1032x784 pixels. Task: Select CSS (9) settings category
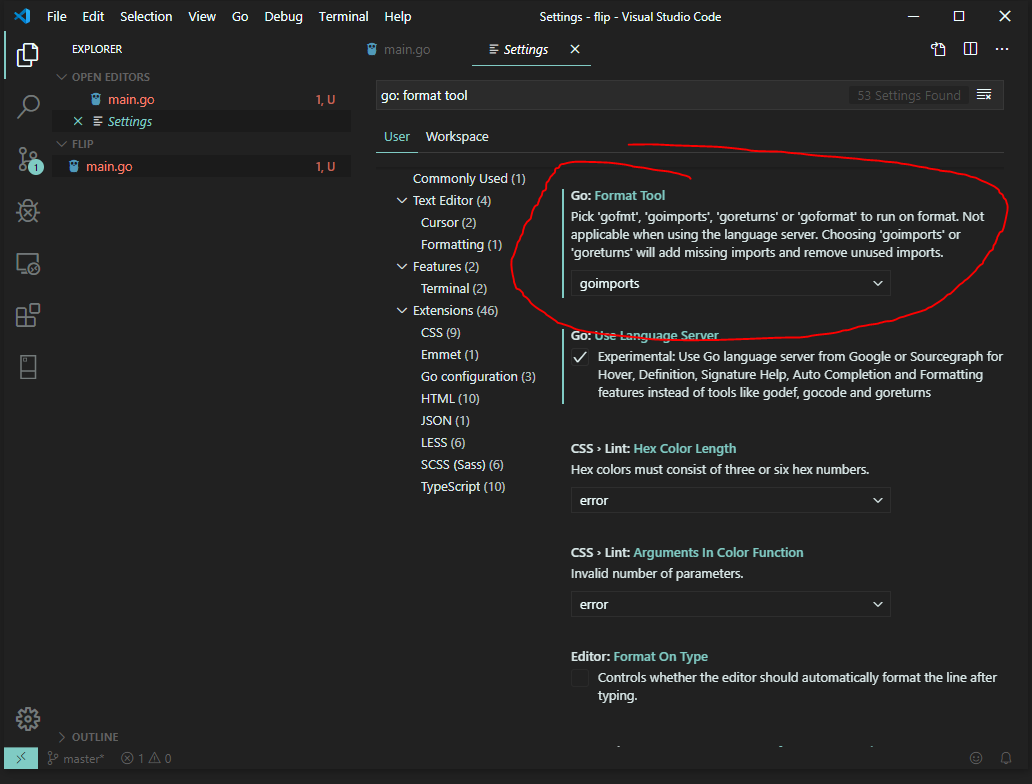pos(440,332)
